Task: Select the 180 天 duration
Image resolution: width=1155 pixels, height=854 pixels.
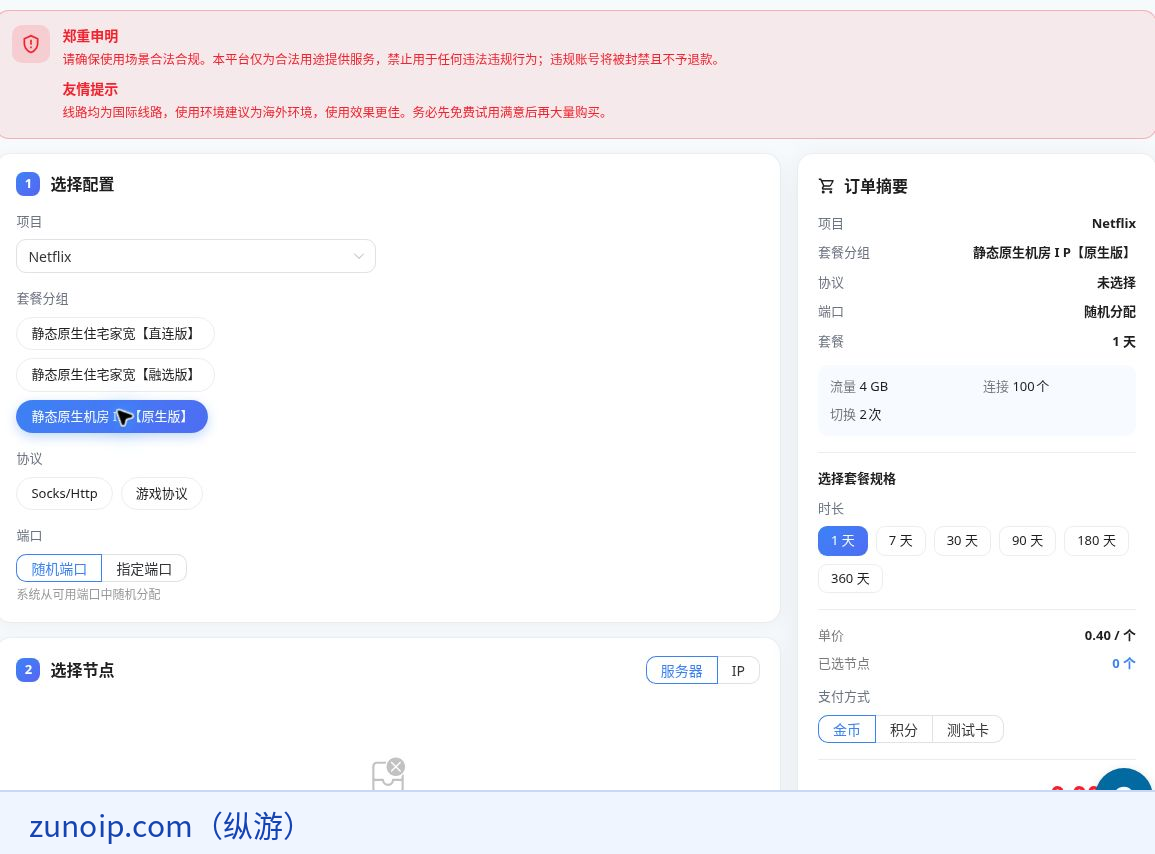Action: pos(1096,541)
